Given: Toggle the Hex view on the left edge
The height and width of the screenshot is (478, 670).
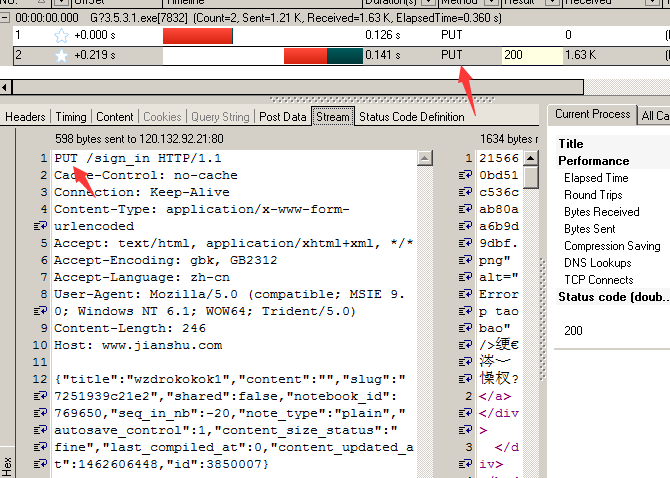Looking at the screenshot, I should pos(8,464).
